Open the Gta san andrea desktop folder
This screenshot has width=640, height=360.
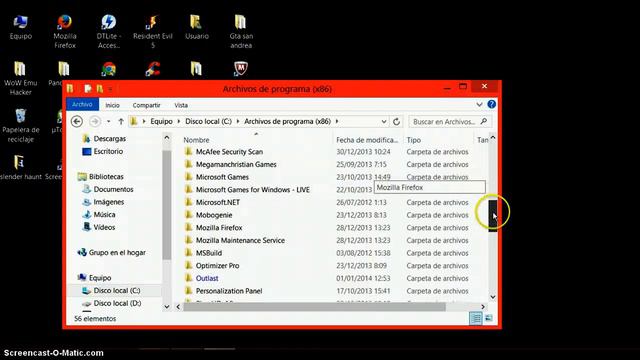241,31
